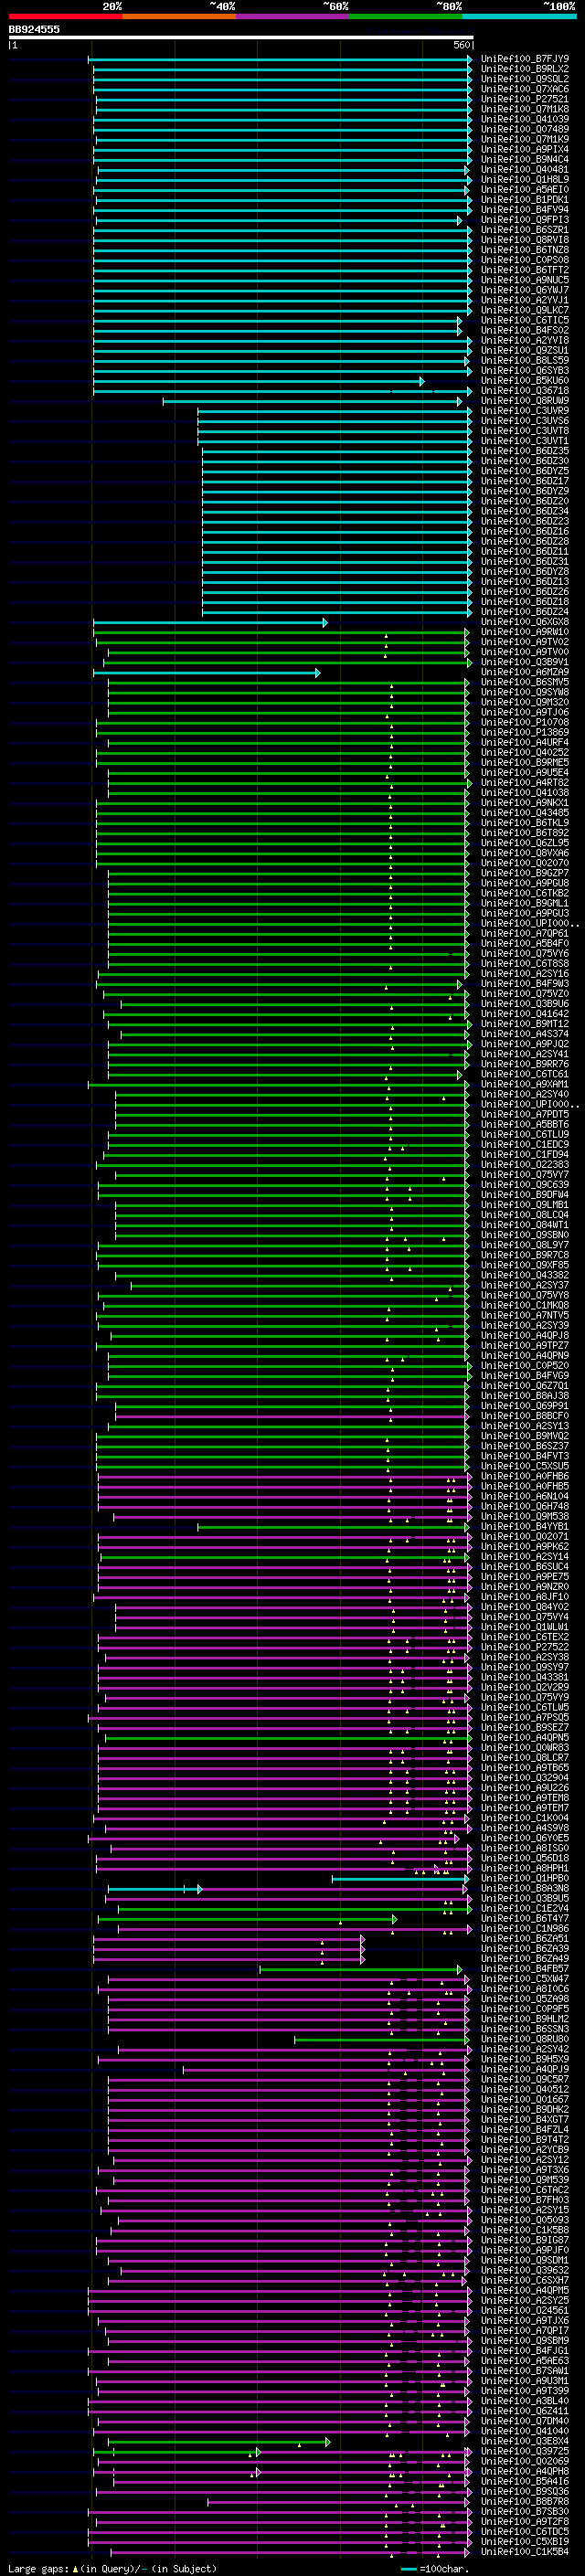
Task: Select label UniRef100_Q6H748
Action: point(525,1506)
